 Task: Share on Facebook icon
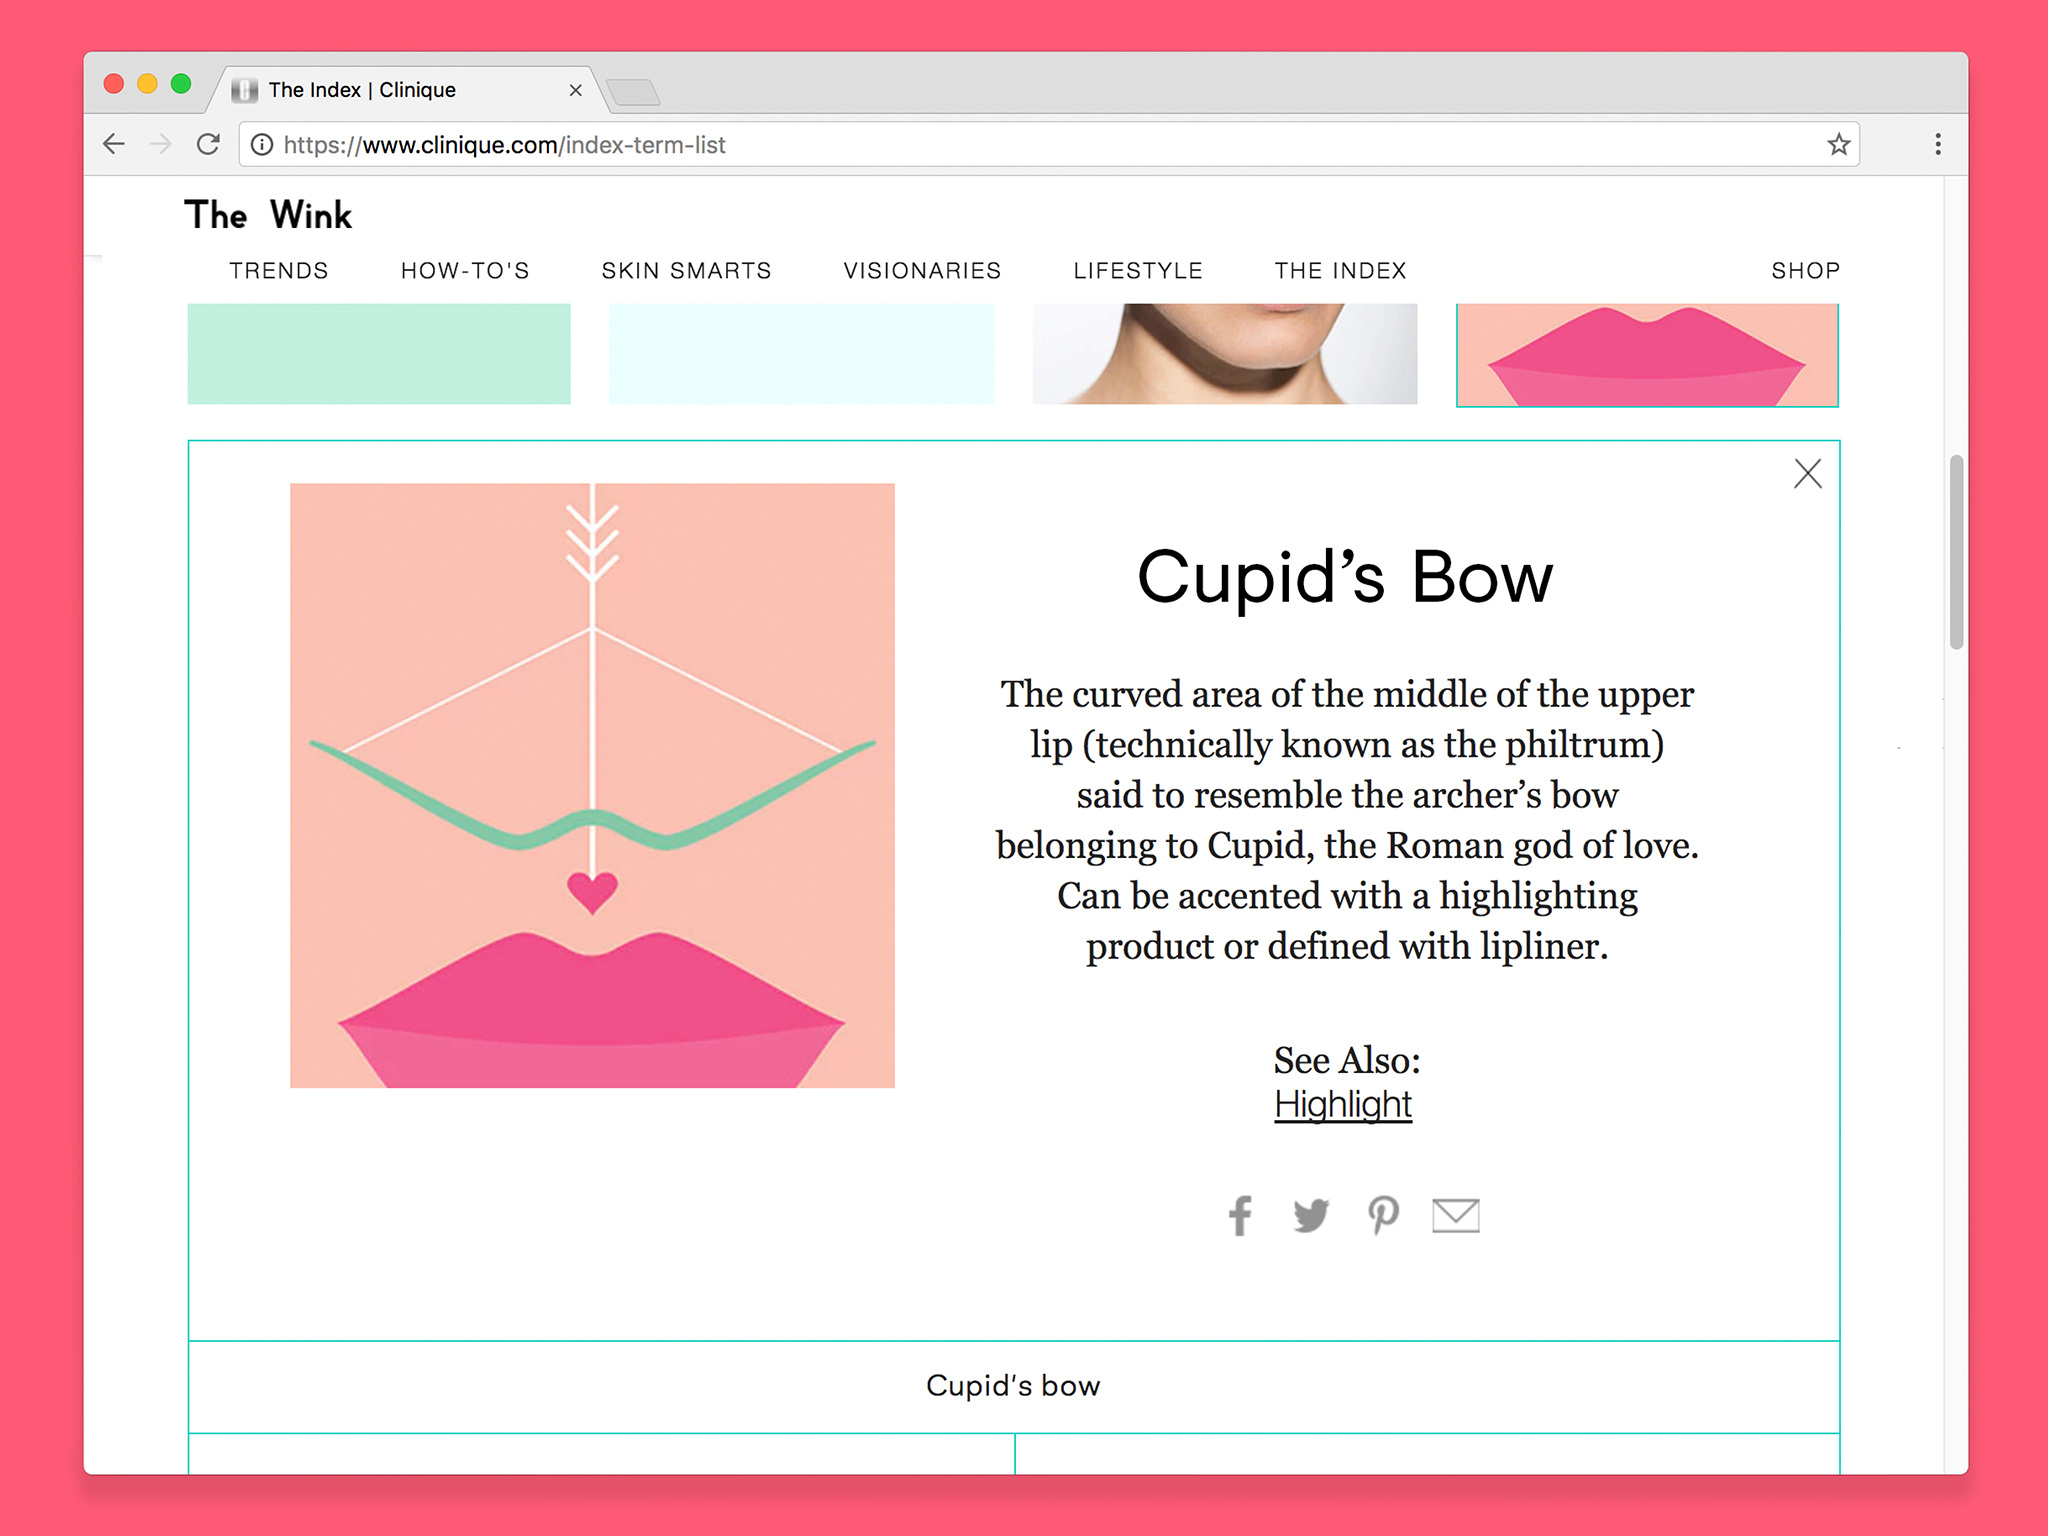point(1240,1215)
